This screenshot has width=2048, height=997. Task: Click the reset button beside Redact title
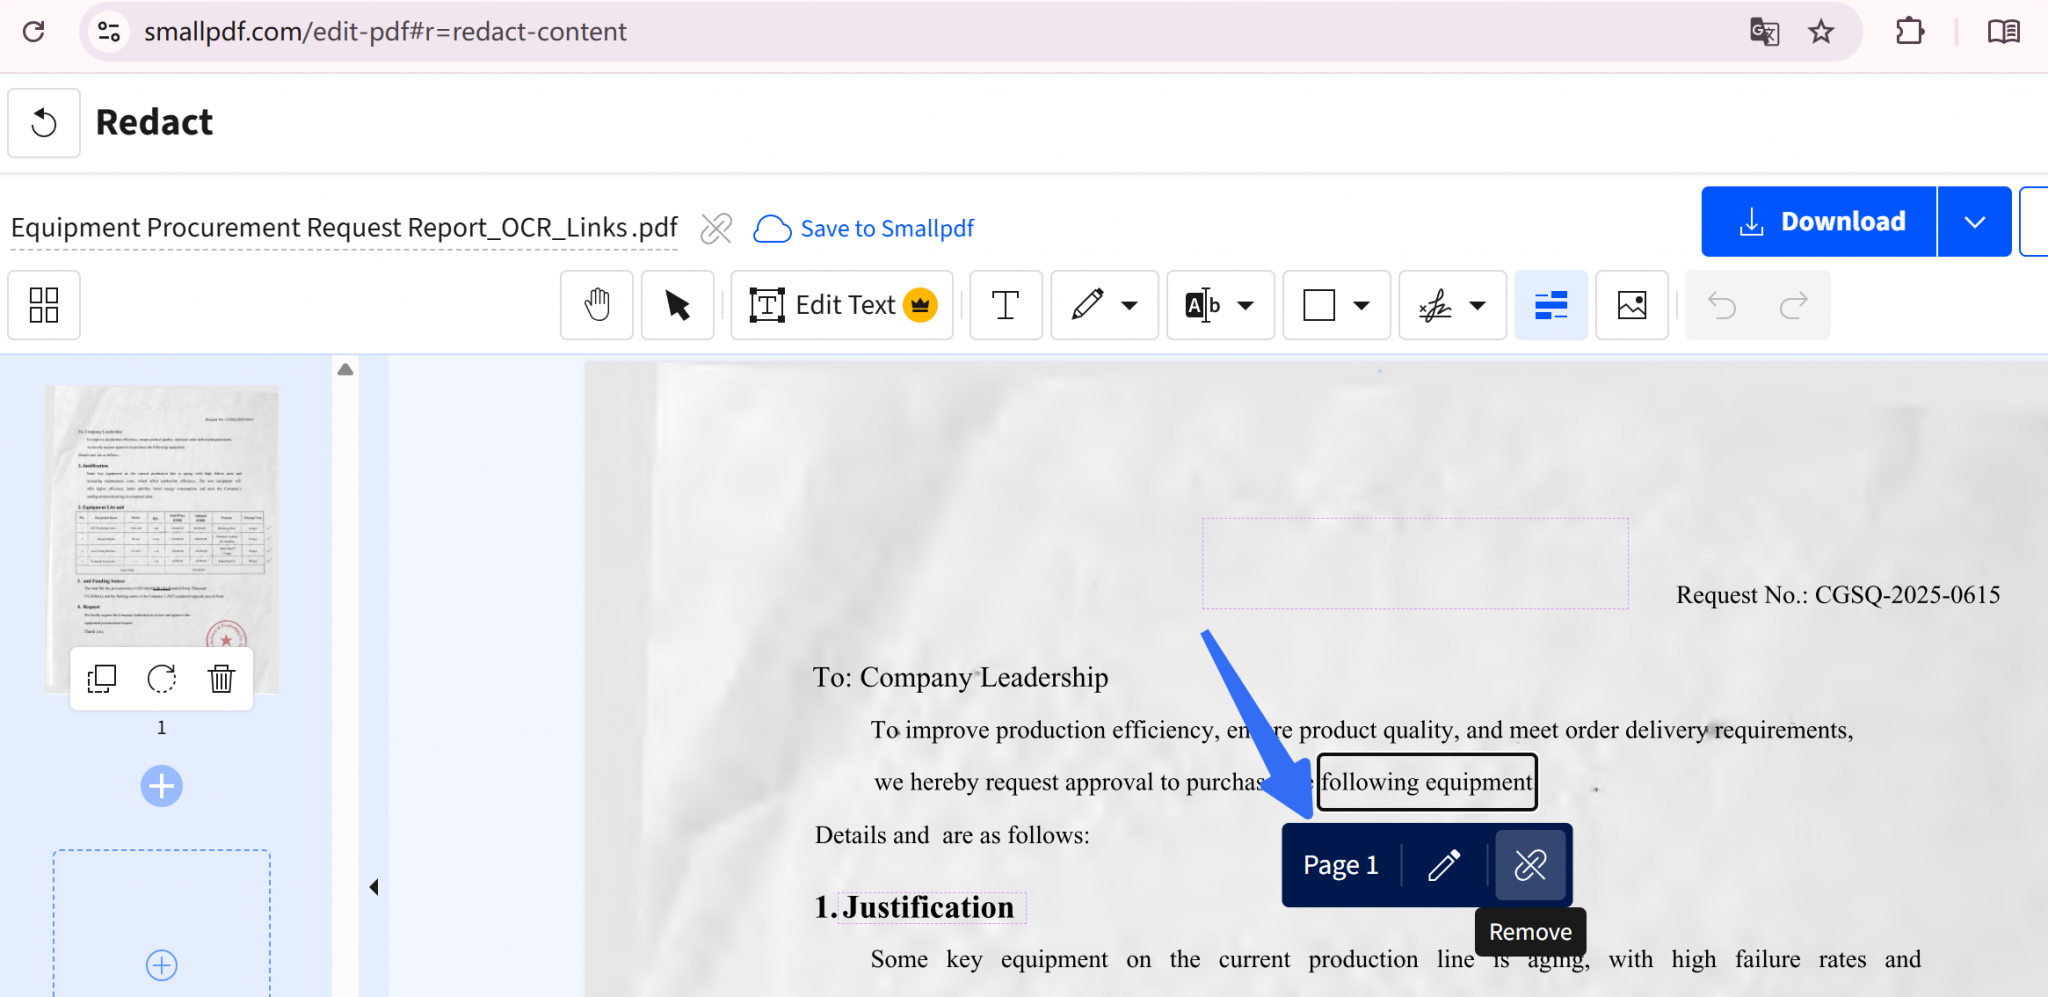(44, 123)
